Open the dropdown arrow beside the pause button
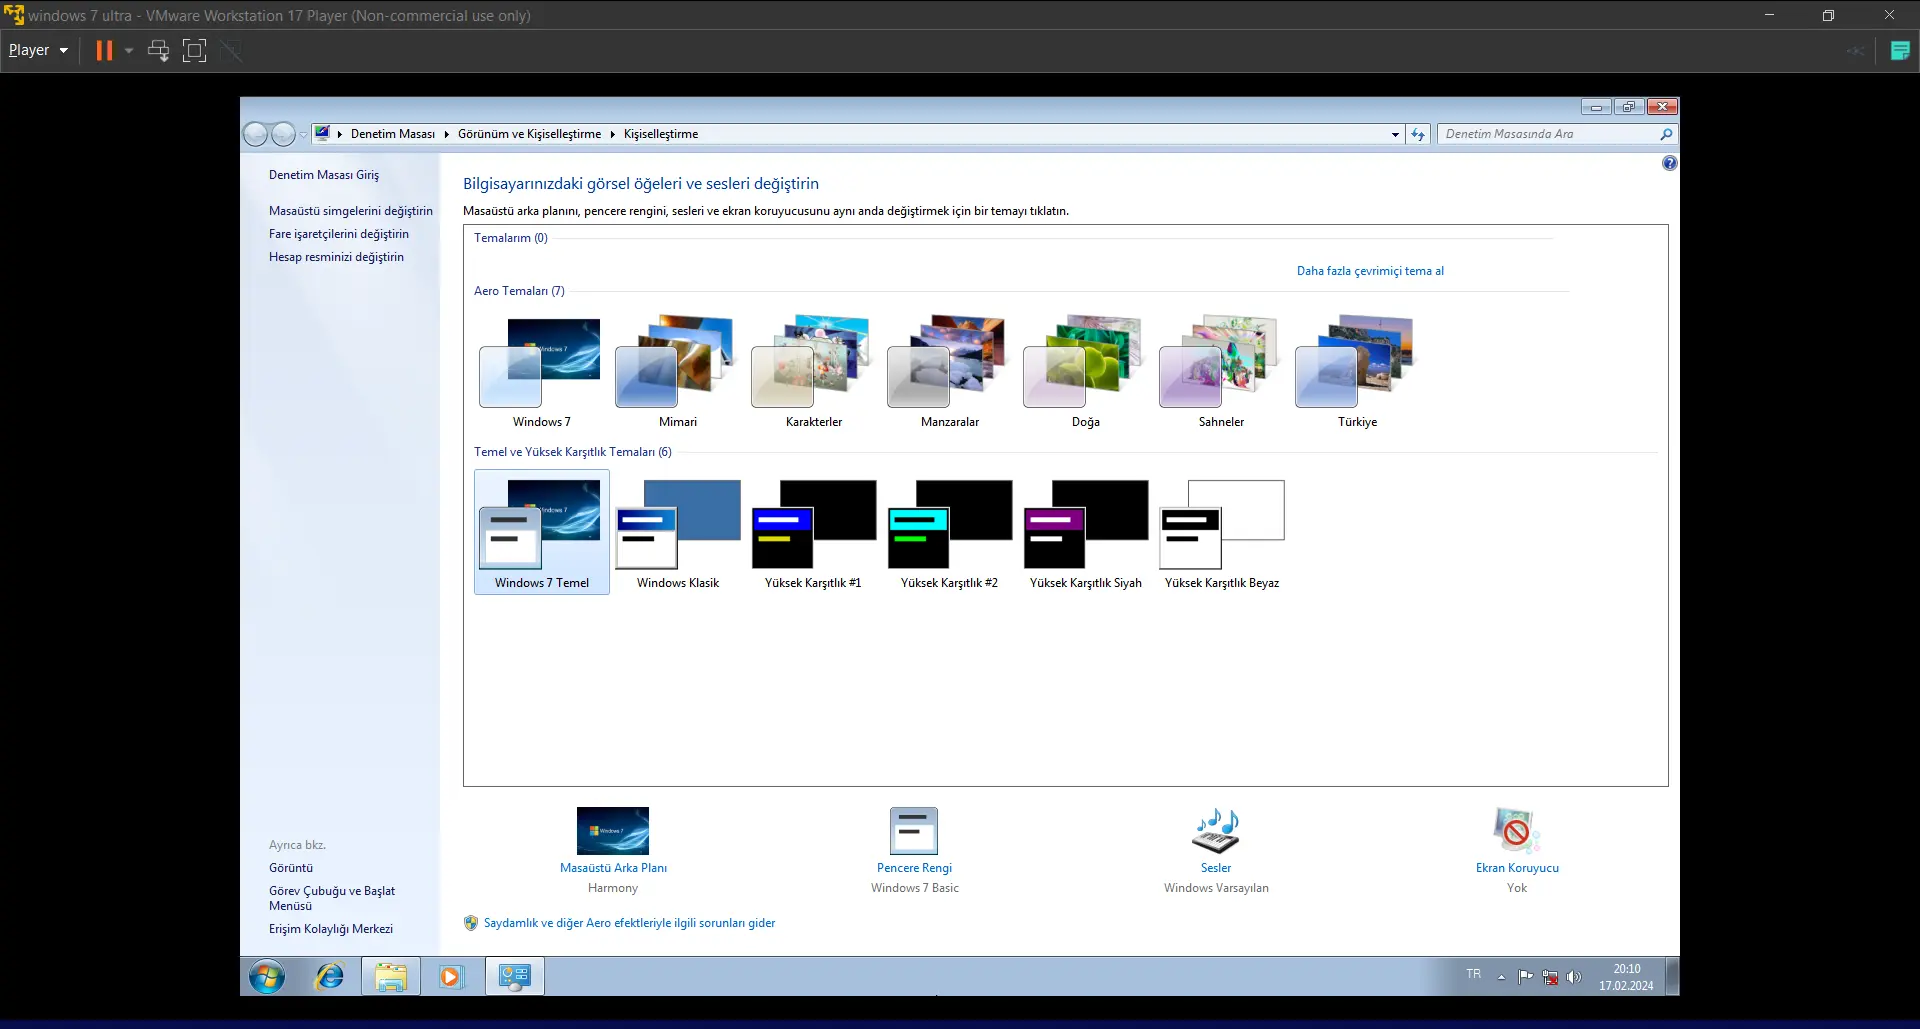 (129, 50)
